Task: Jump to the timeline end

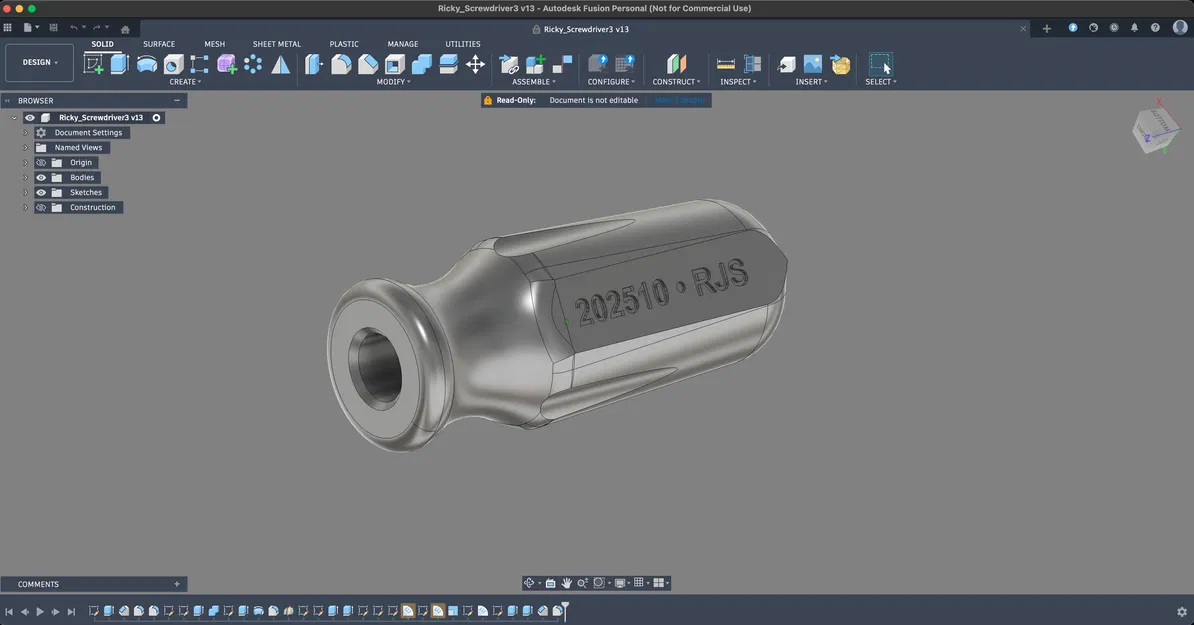Action: point(71,611)
